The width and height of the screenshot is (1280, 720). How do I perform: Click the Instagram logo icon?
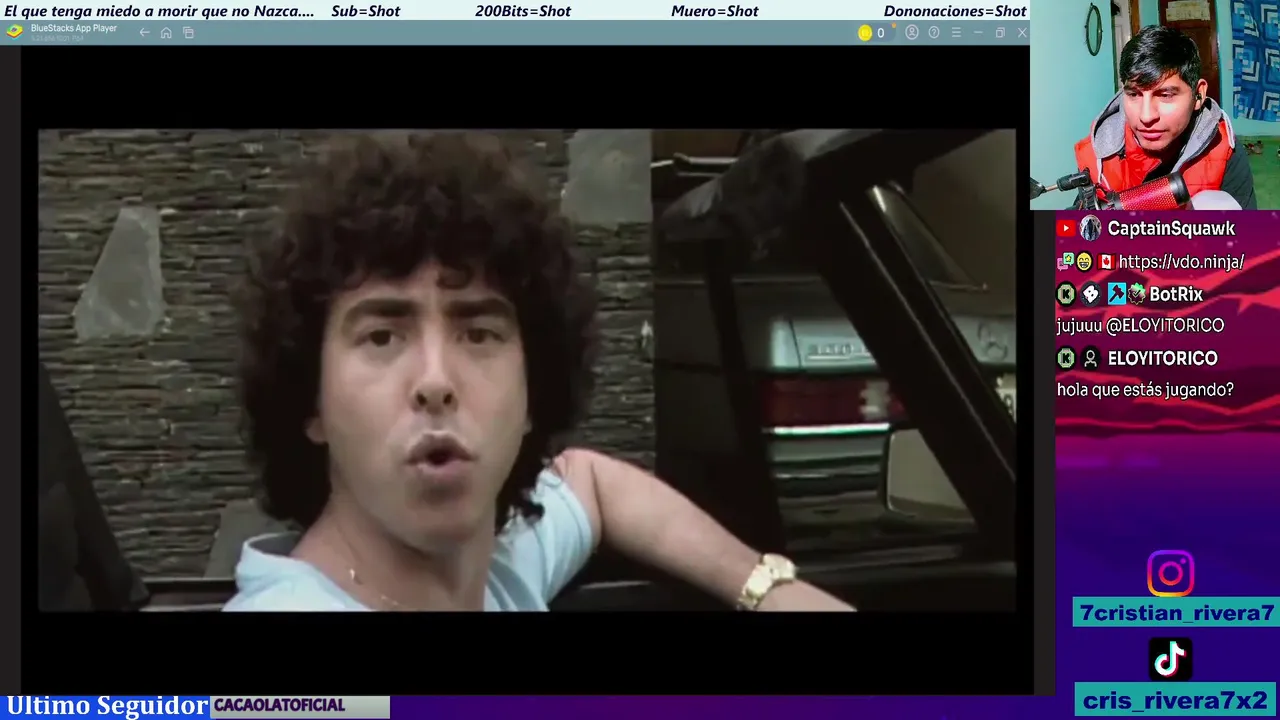click(1170, 574)
